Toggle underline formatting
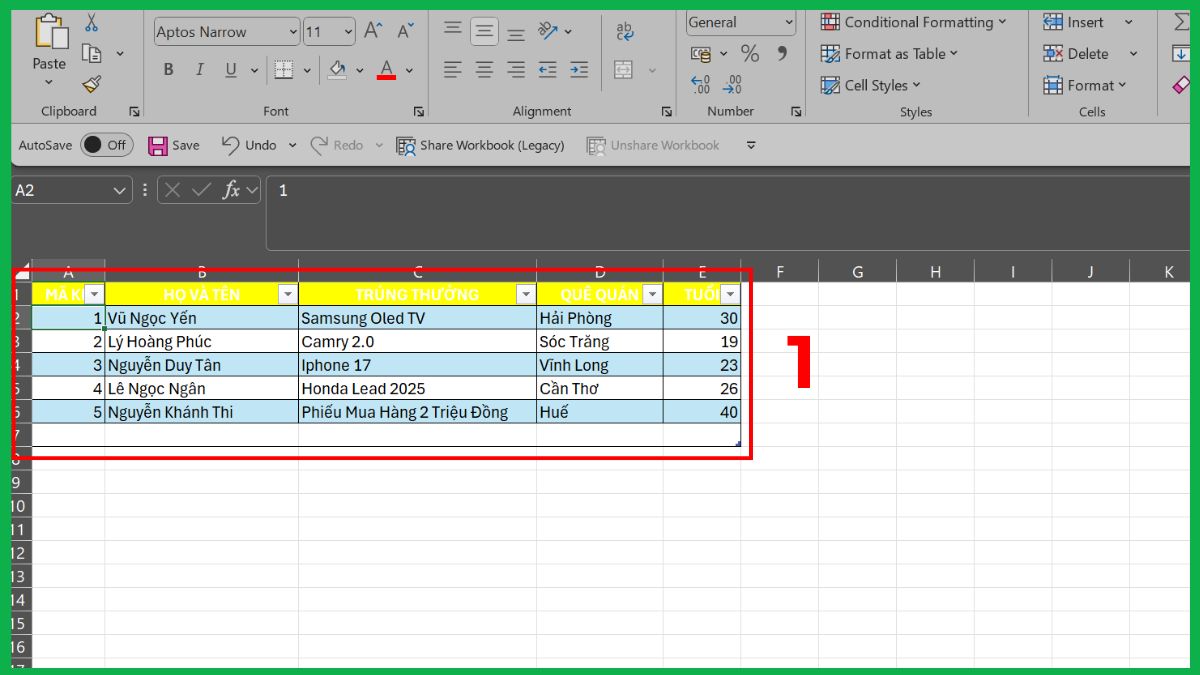Image resolution: width=1200 pixels, height=675 pixels. 228,69
